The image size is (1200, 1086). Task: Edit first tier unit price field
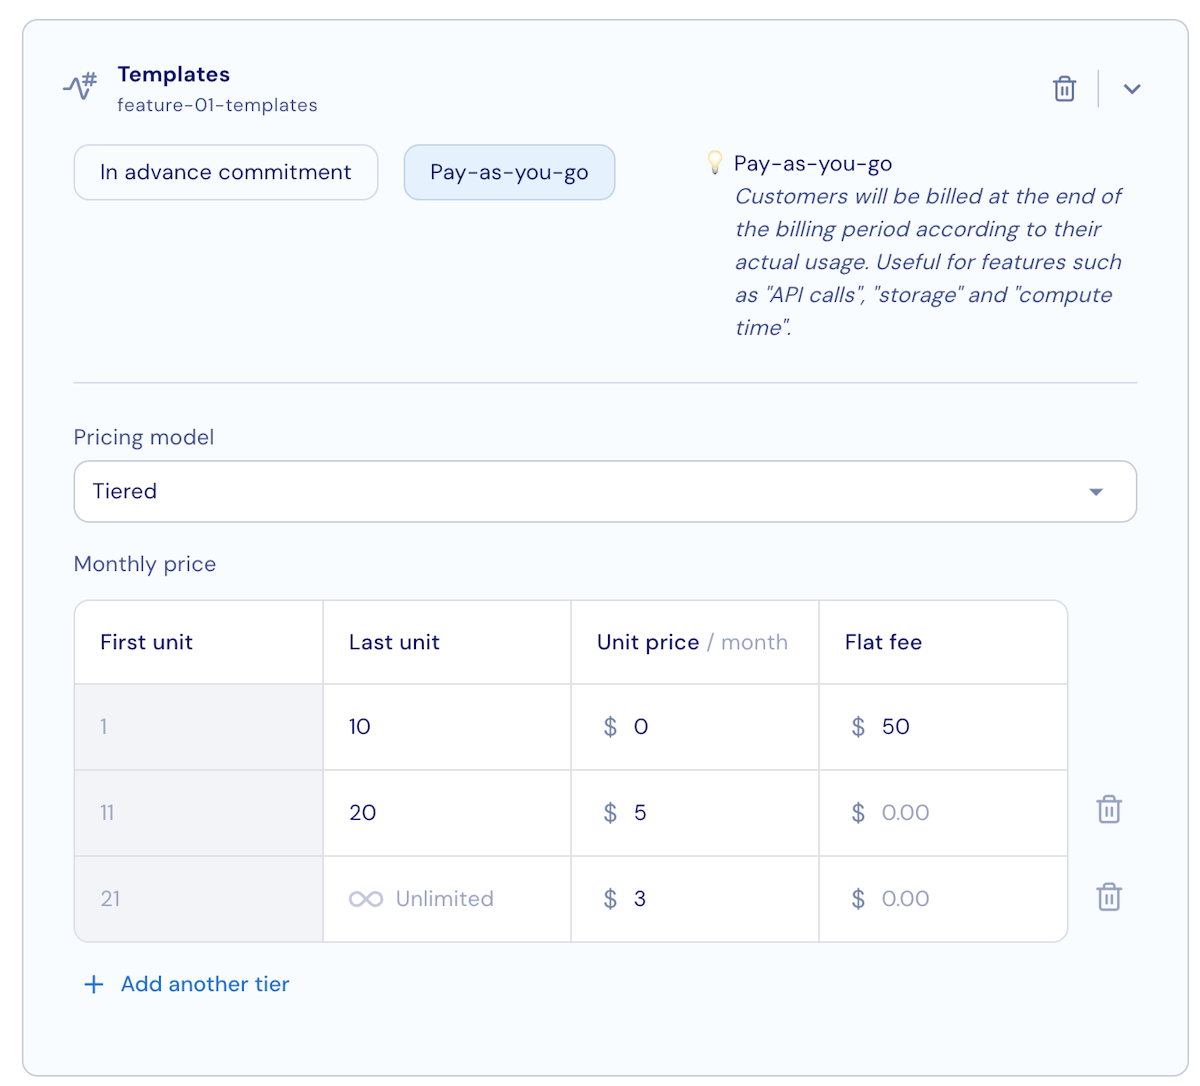point(695,727)
